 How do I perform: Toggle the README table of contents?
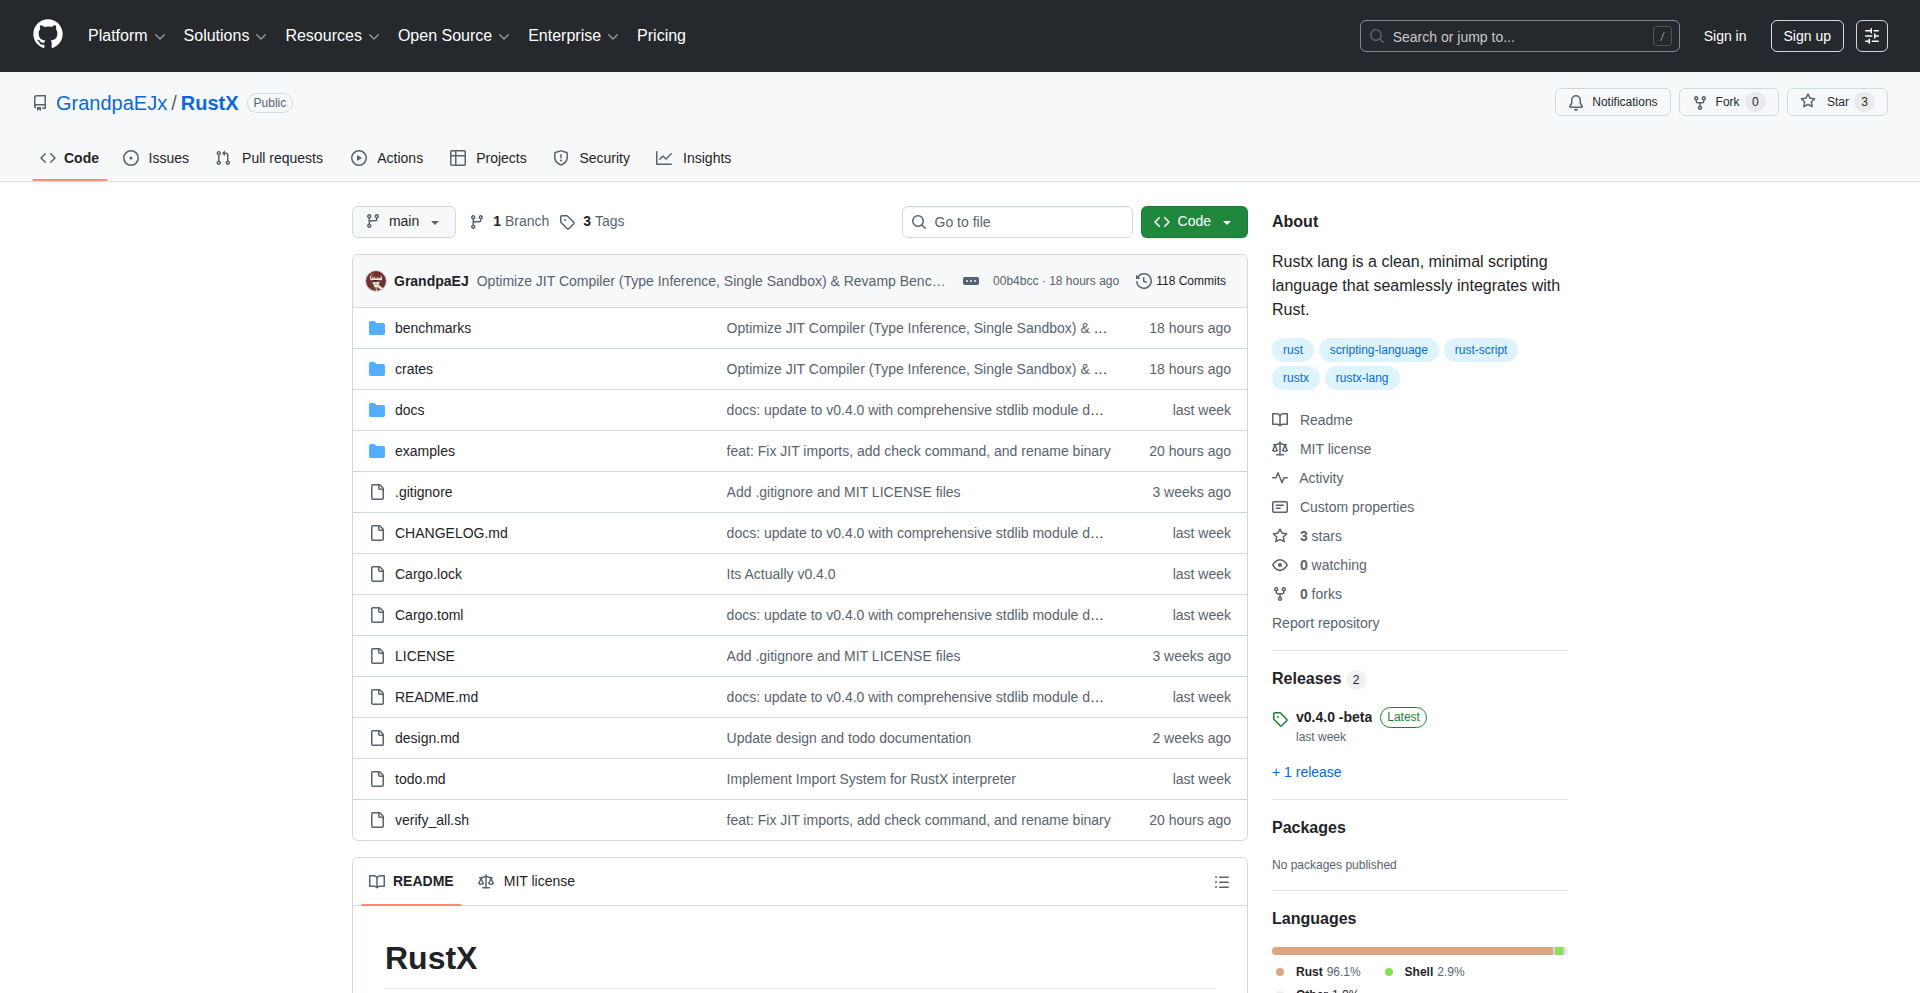click(x=1221, y=881)
